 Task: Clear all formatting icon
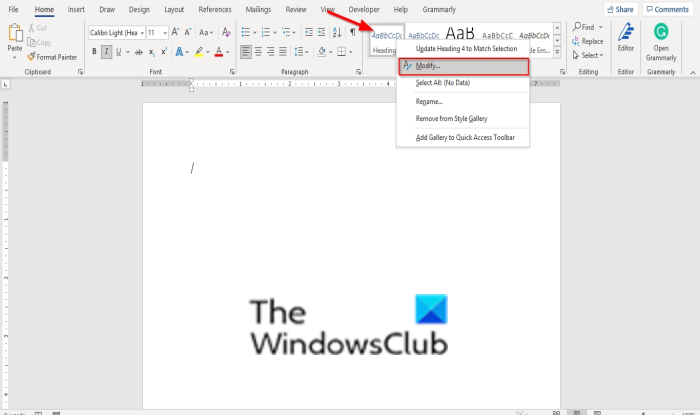(226, 32)
